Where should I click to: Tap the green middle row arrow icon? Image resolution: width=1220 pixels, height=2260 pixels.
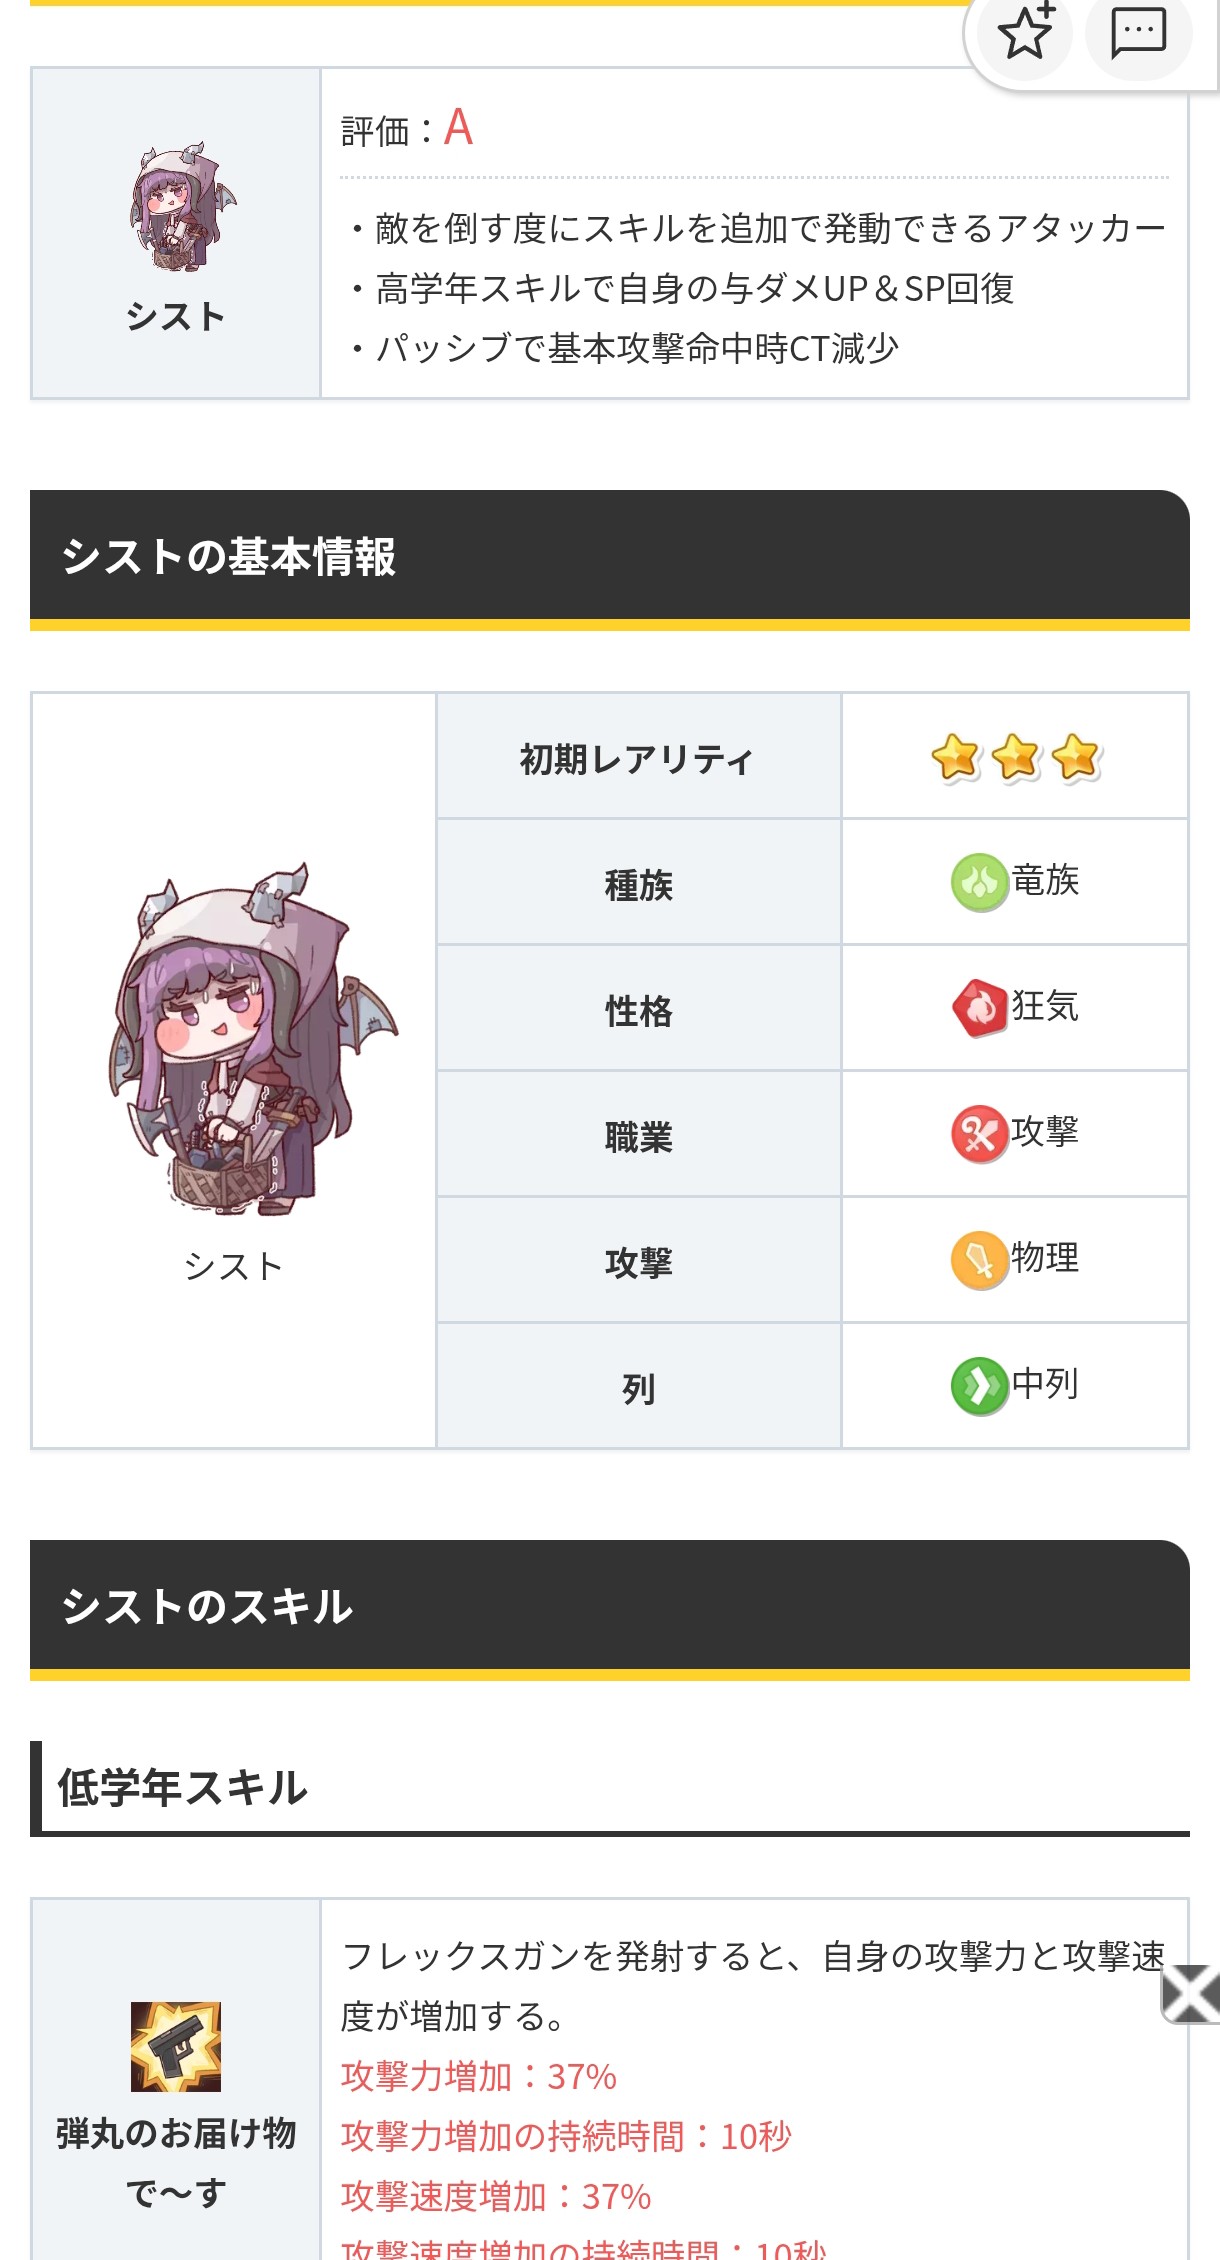click(978, 1385)
